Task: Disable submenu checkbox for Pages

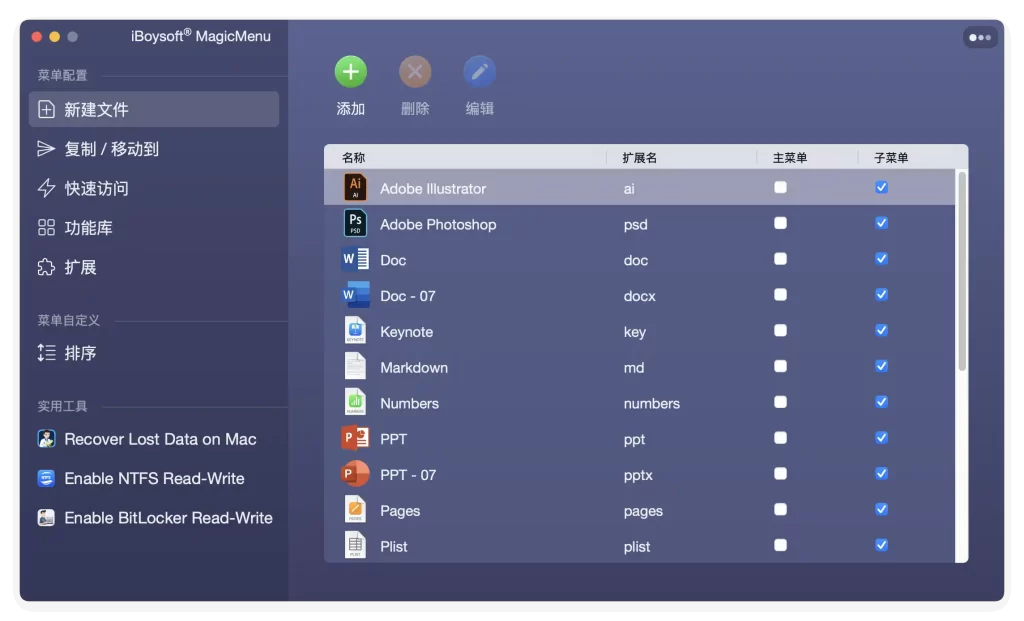Action: pos(881,509)
